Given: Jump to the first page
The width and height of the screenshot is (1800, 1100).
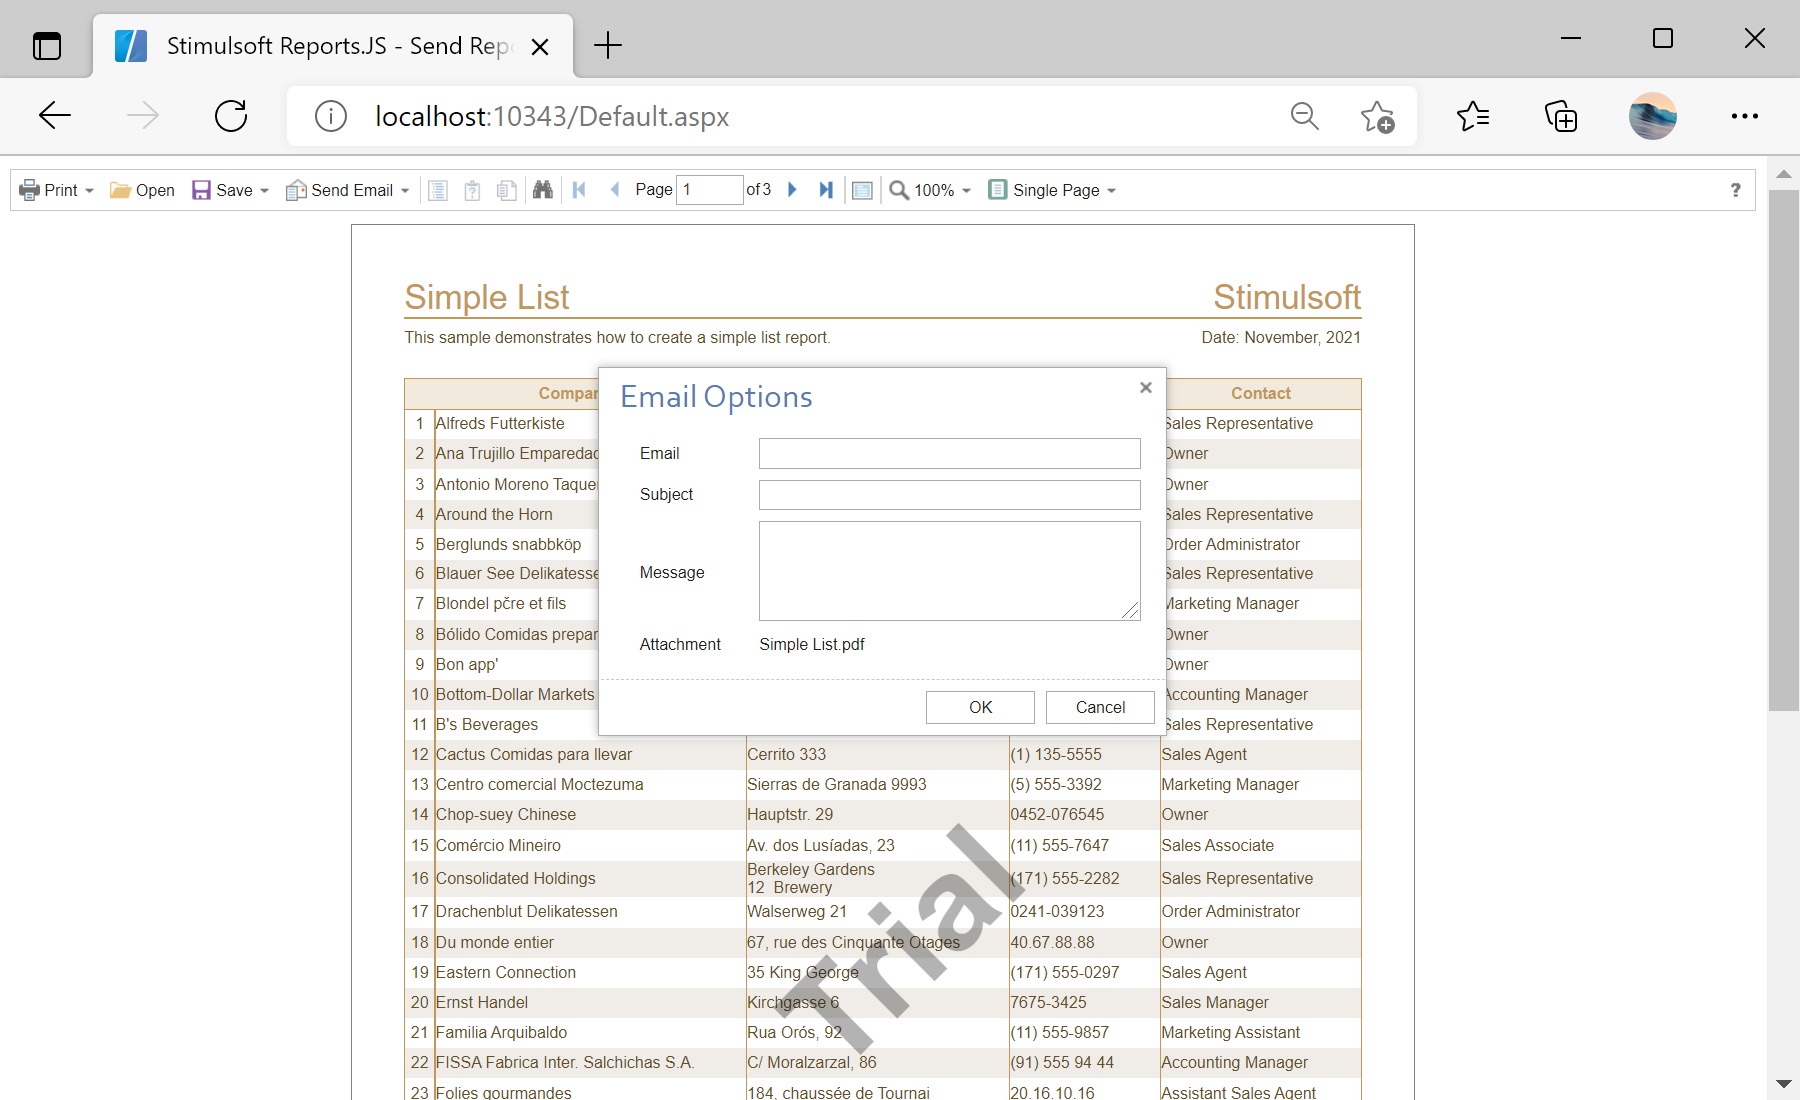Looking at the screenshot, I should click(x=580, y=190).
